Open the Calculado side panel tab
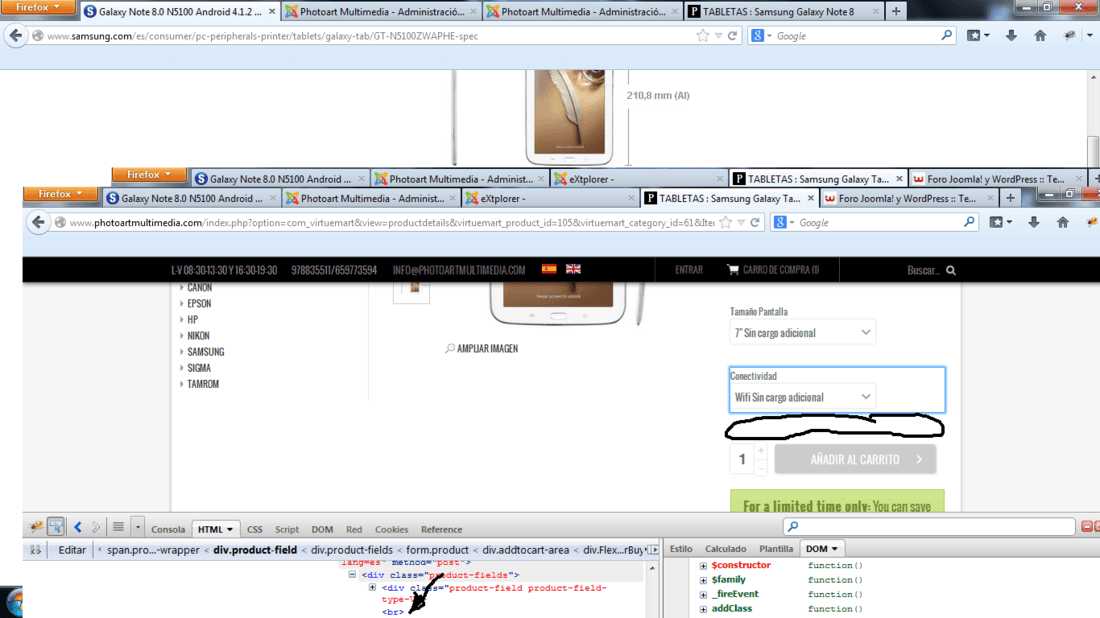The image size is (1100, 618). point(725,549)
